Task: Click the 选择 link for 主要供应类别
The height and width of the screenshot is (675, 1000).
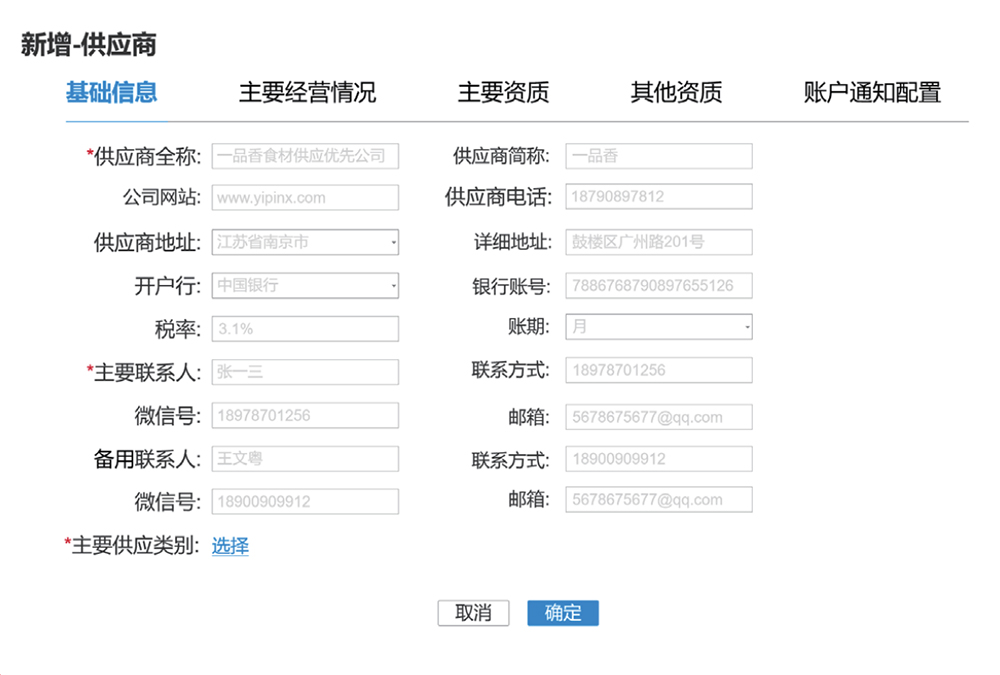Action: (x=230, y=546)
